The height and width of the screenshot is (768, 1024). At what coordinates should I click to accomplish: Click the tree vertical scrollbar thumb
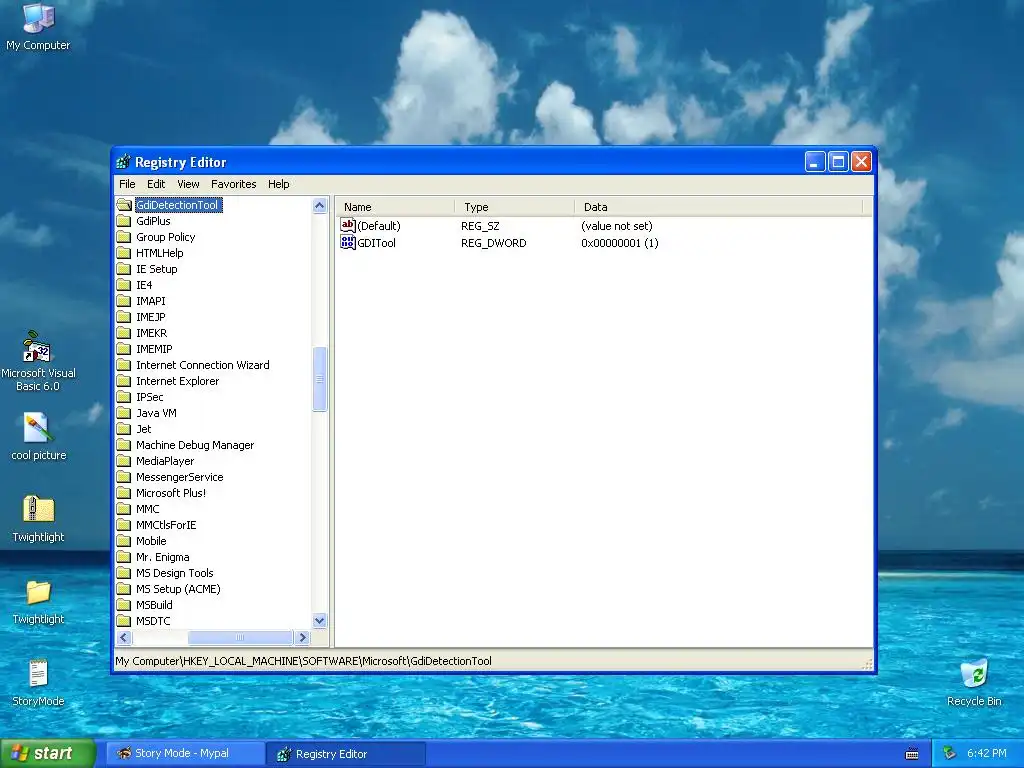pyautogui.click(x=319, y=379)
